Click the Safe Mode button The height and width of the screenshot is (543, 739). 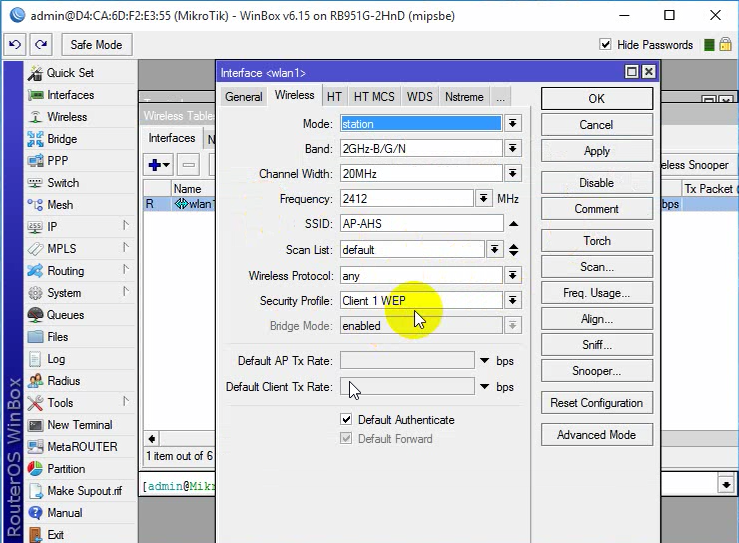pyautogui.click(x=97, y=45)
